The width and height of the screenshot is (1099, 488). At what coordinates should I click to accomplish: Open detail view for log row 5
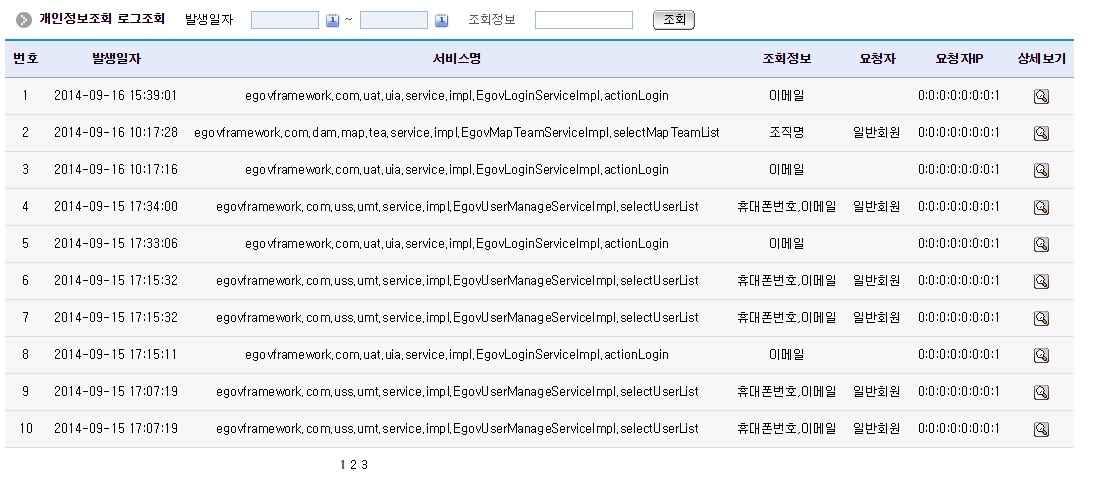point(1040,244)
